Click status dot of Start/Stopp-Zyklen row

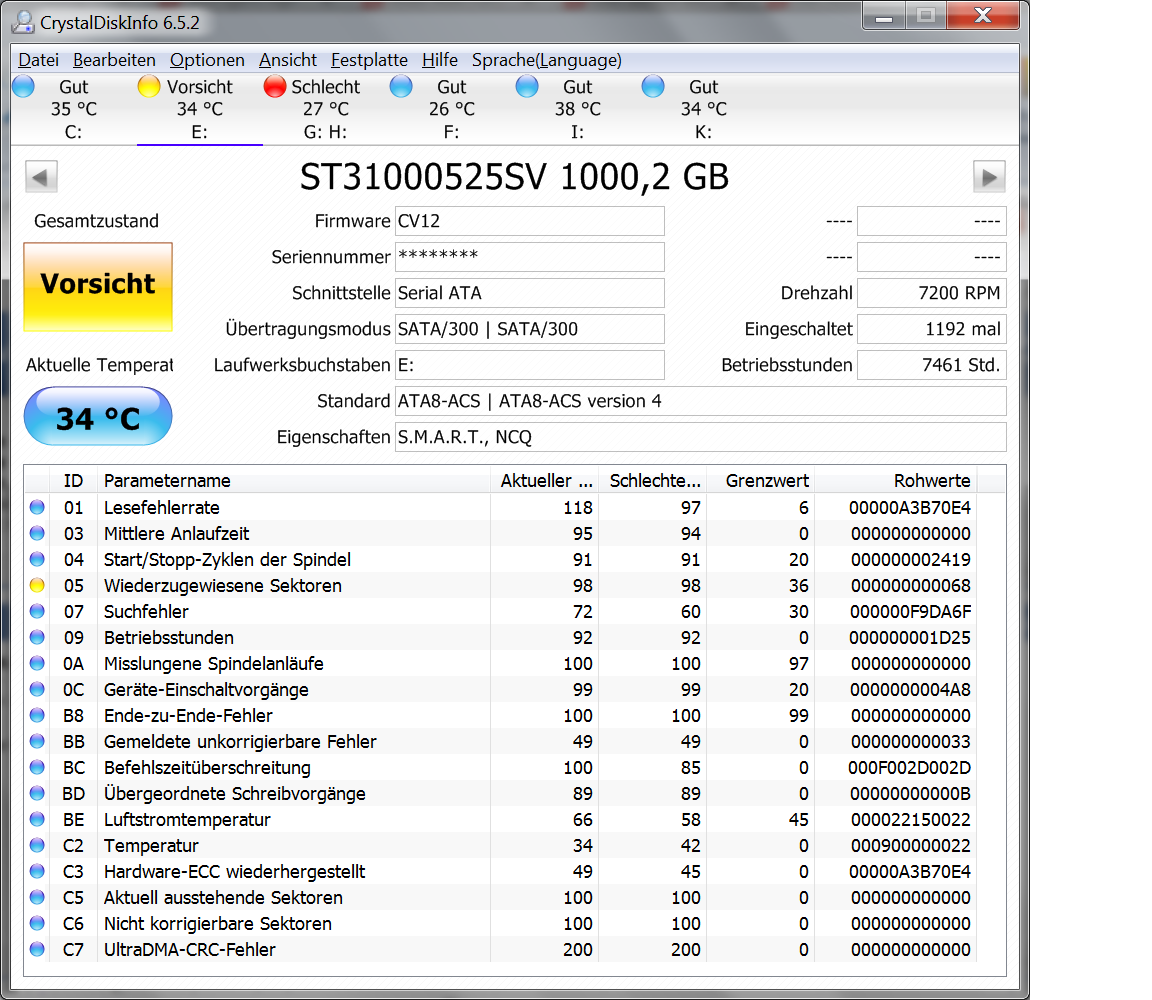coord(37,559)
